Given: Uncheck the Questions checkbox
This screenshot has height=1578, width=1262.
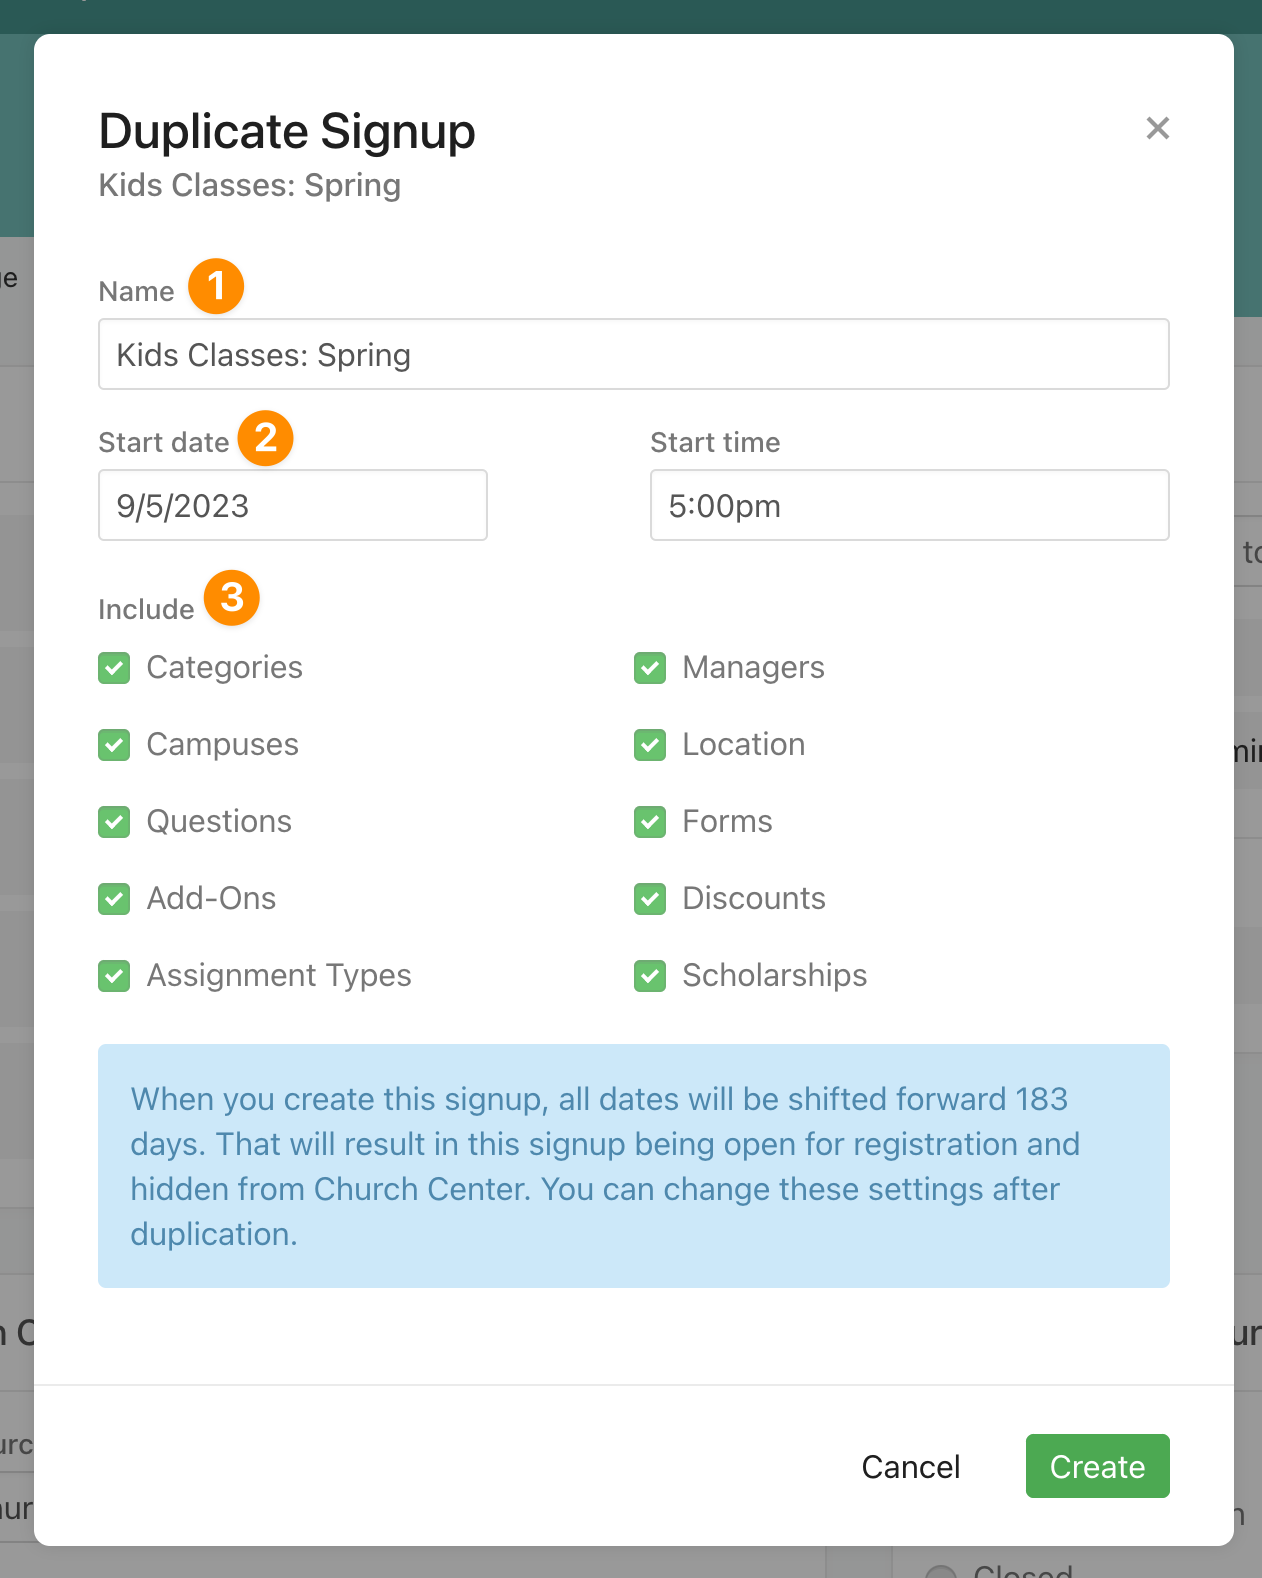Looking at the screenshot, I should (x=114, y=822).
